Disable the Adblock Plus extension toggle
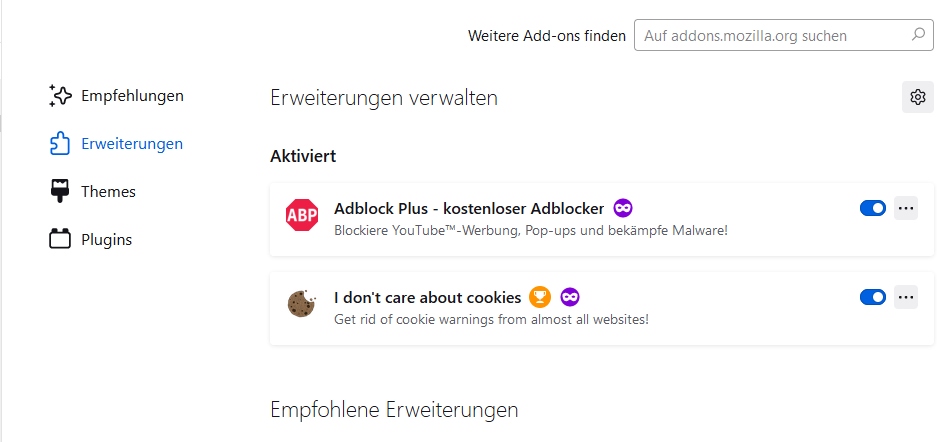 click(x=872, y=208)
